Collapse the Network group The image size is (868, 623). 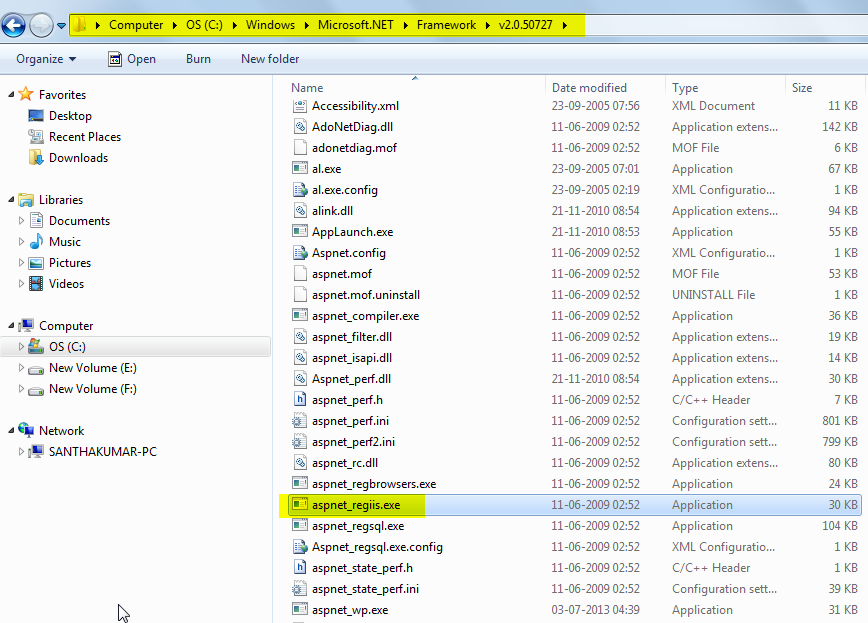pos(11,431)
